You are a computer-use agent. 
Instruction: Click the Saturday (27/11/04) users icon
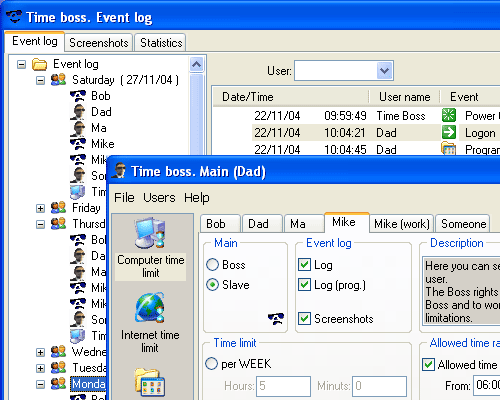point(58,80)
